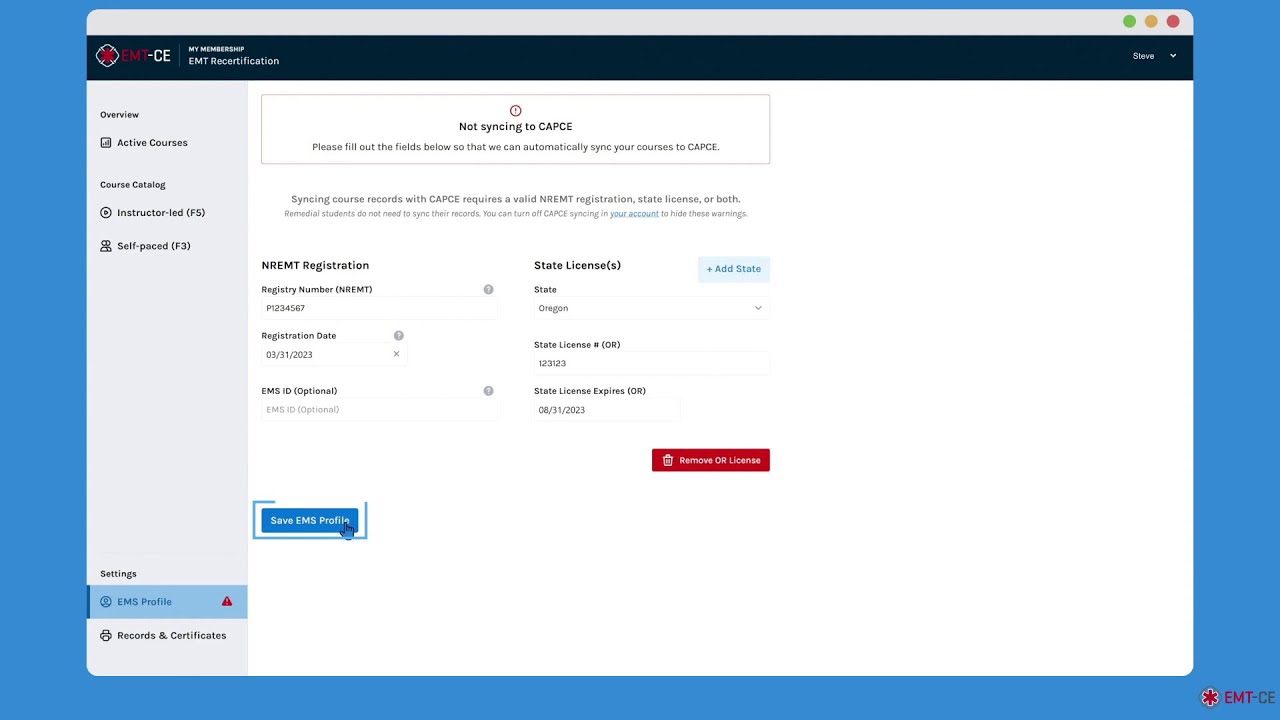This screenshot has width=1280, height=720.
Task: Click the EMT-CE logo in header
Action: point(133,56)
